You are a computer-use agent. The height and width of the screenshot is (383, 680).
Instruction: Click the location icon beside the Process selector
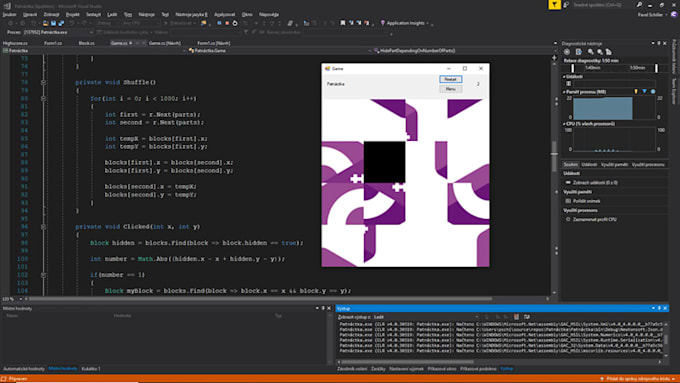click(x=99, y=32)
